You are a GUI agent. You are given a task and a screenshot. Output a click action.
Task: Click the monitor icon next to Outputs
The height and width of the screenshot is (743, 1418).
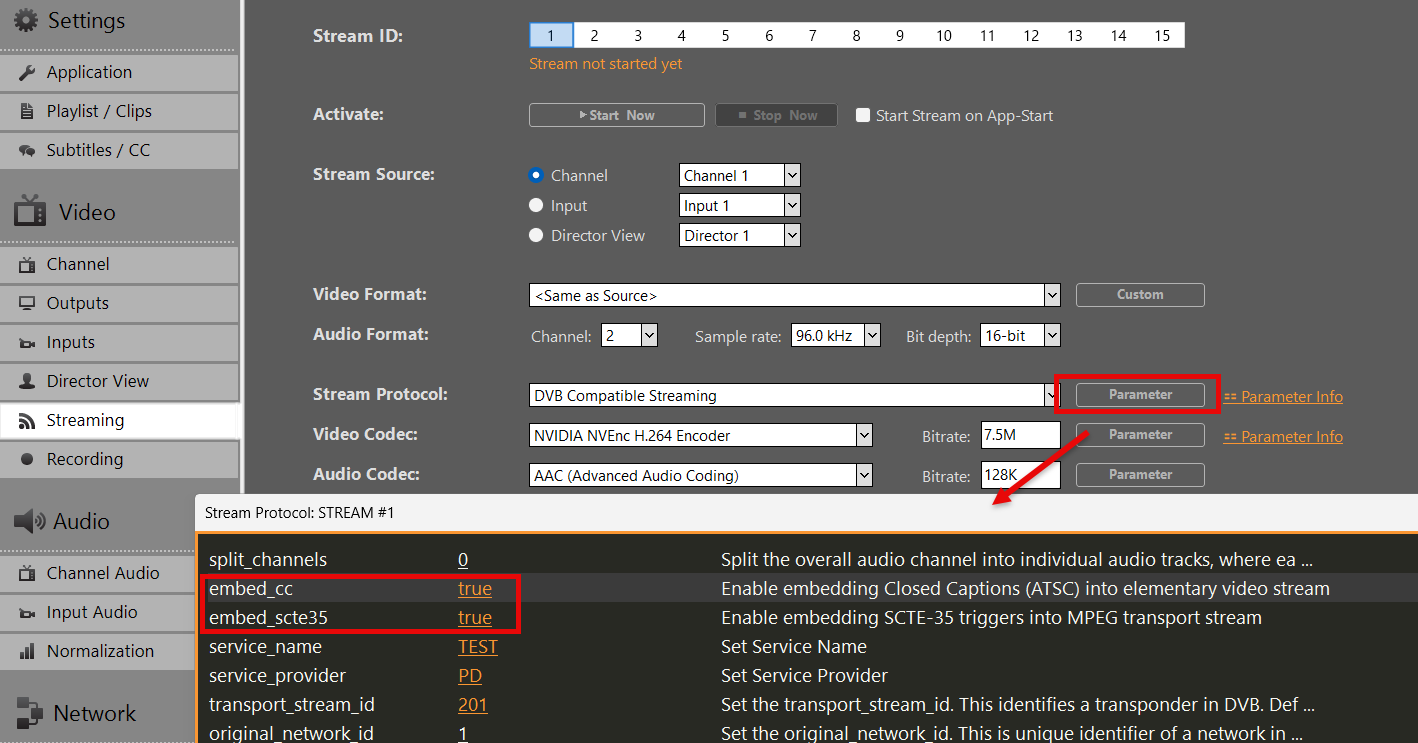coord(27,304)
